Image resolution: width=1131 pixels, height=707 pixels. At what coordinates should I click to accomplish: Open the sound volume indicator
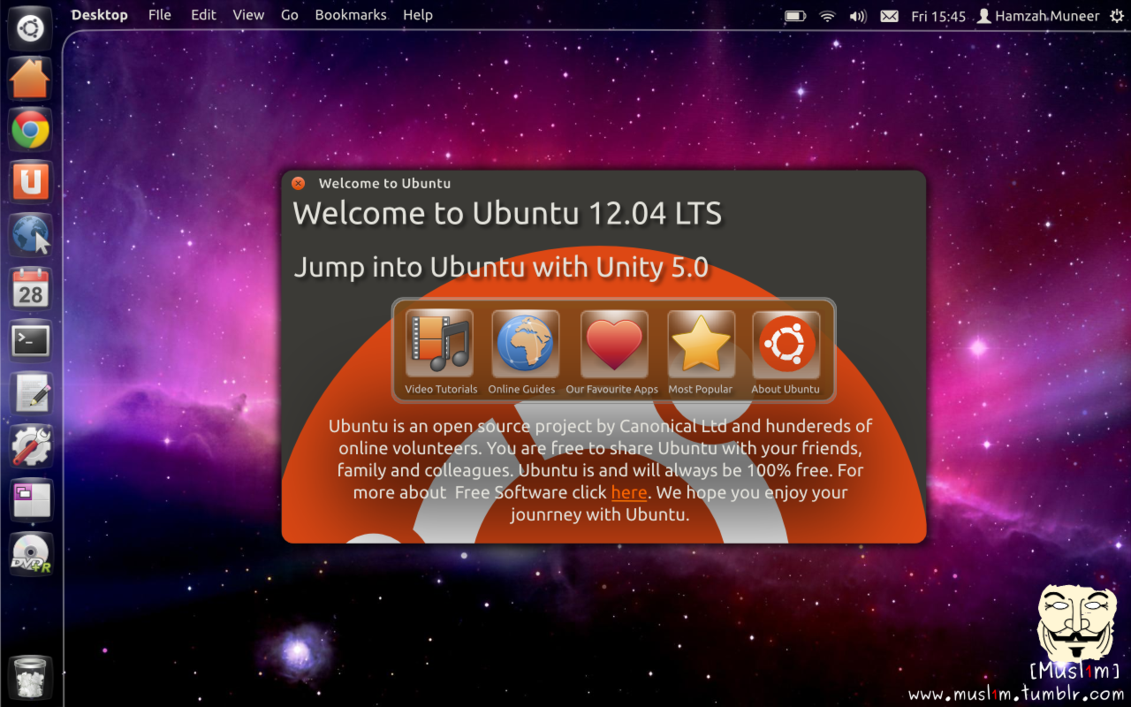point(858,16)
